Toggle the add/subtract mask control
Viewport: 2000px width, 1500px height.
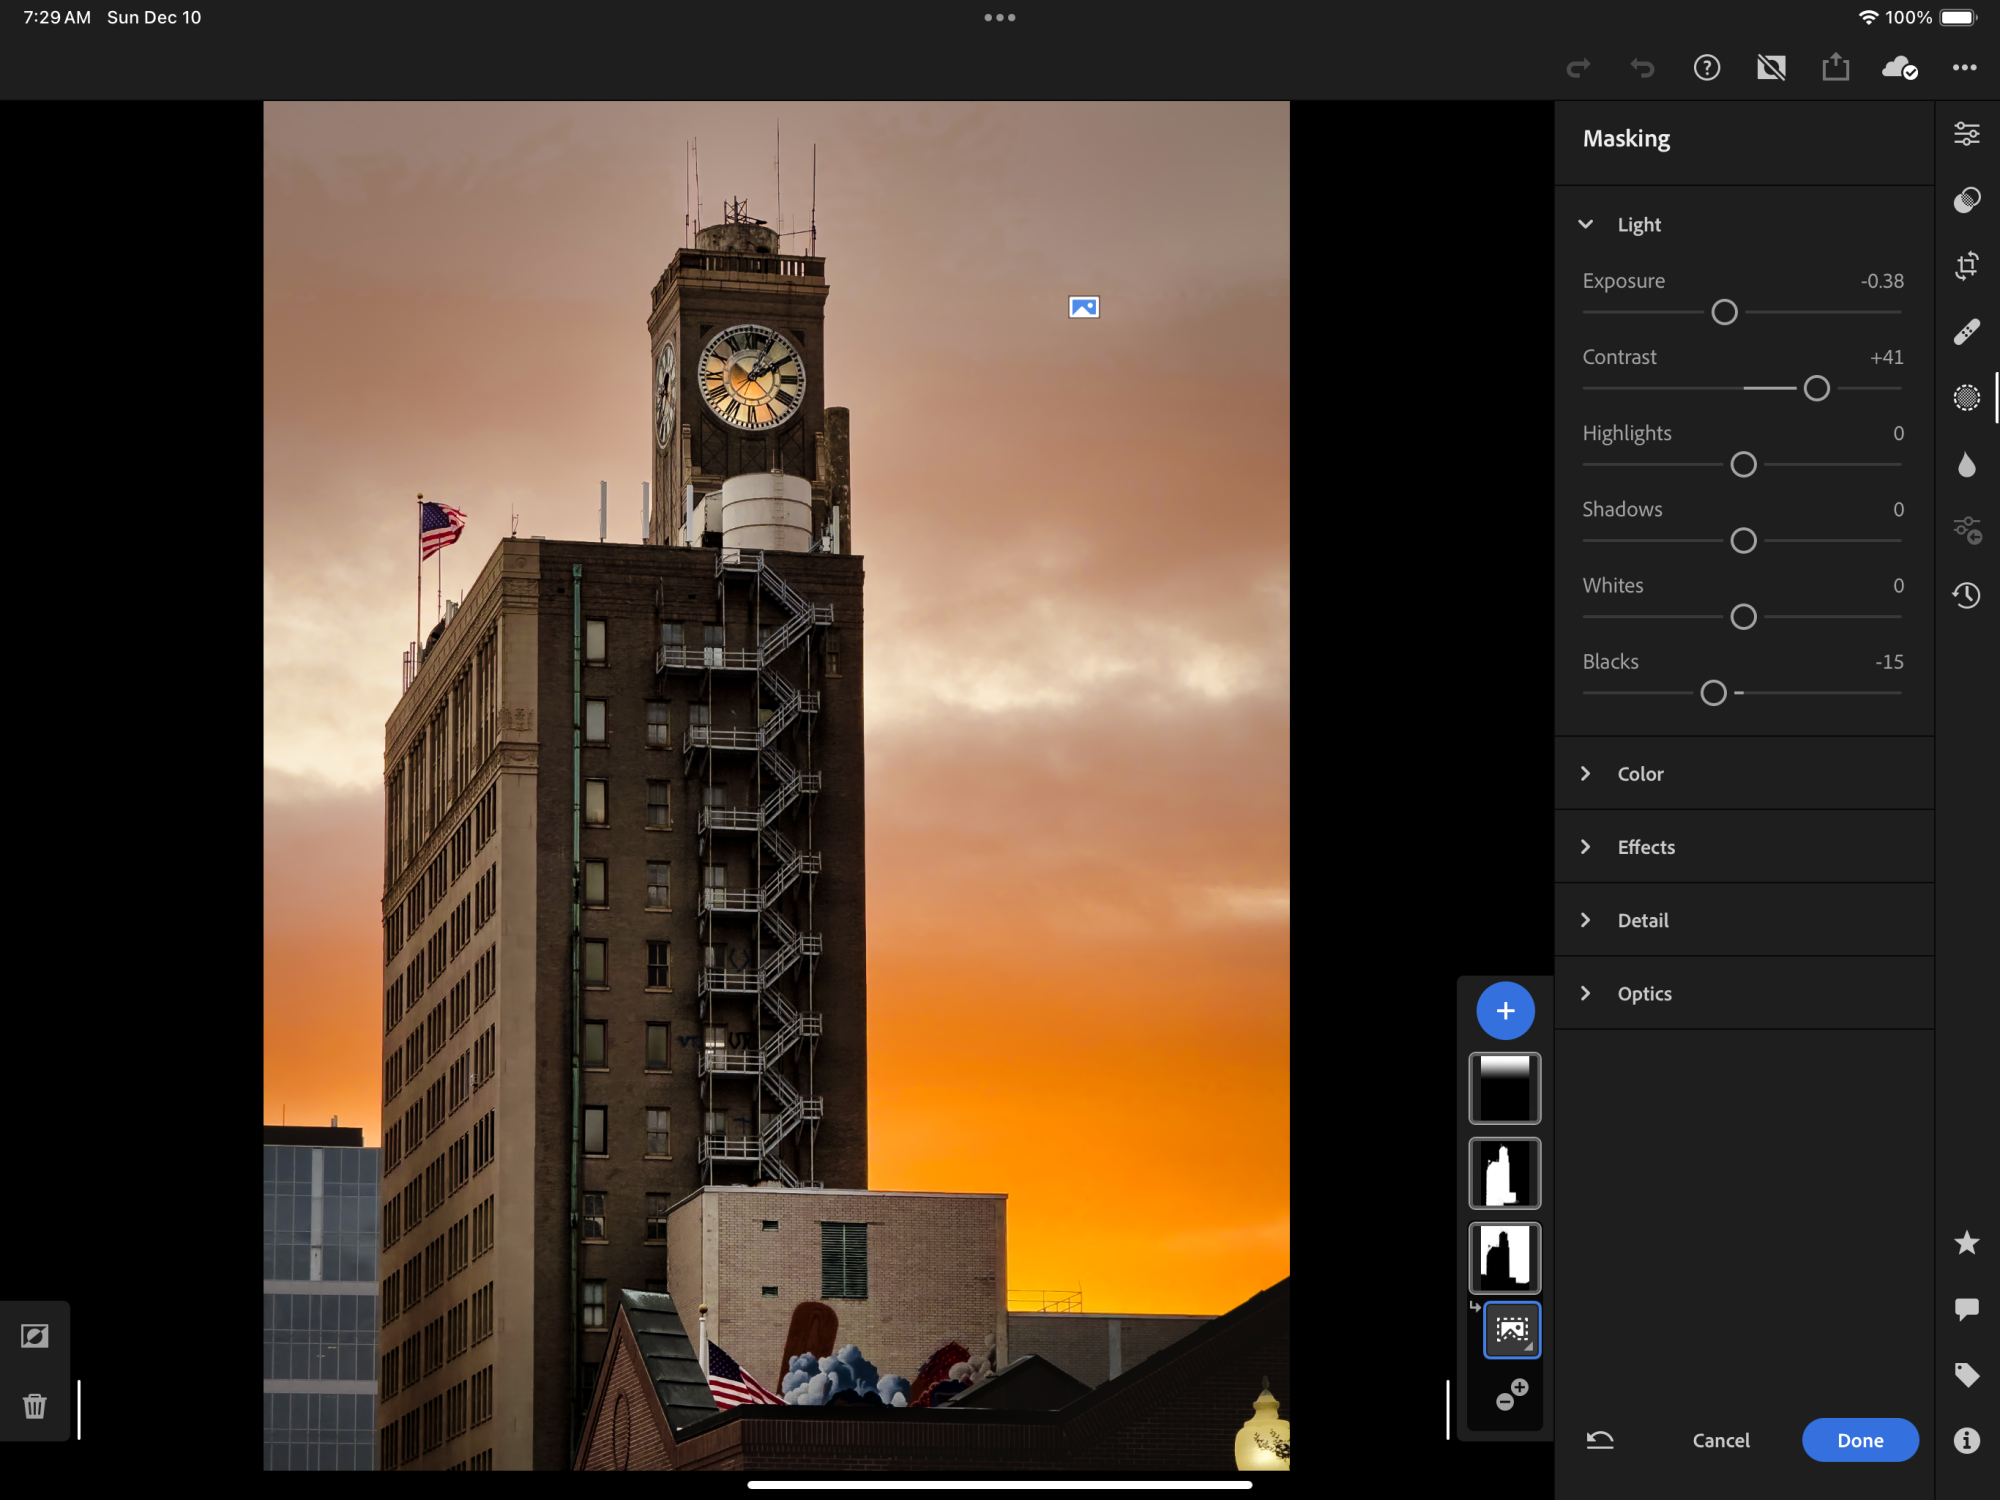tap(1511, 1394)
